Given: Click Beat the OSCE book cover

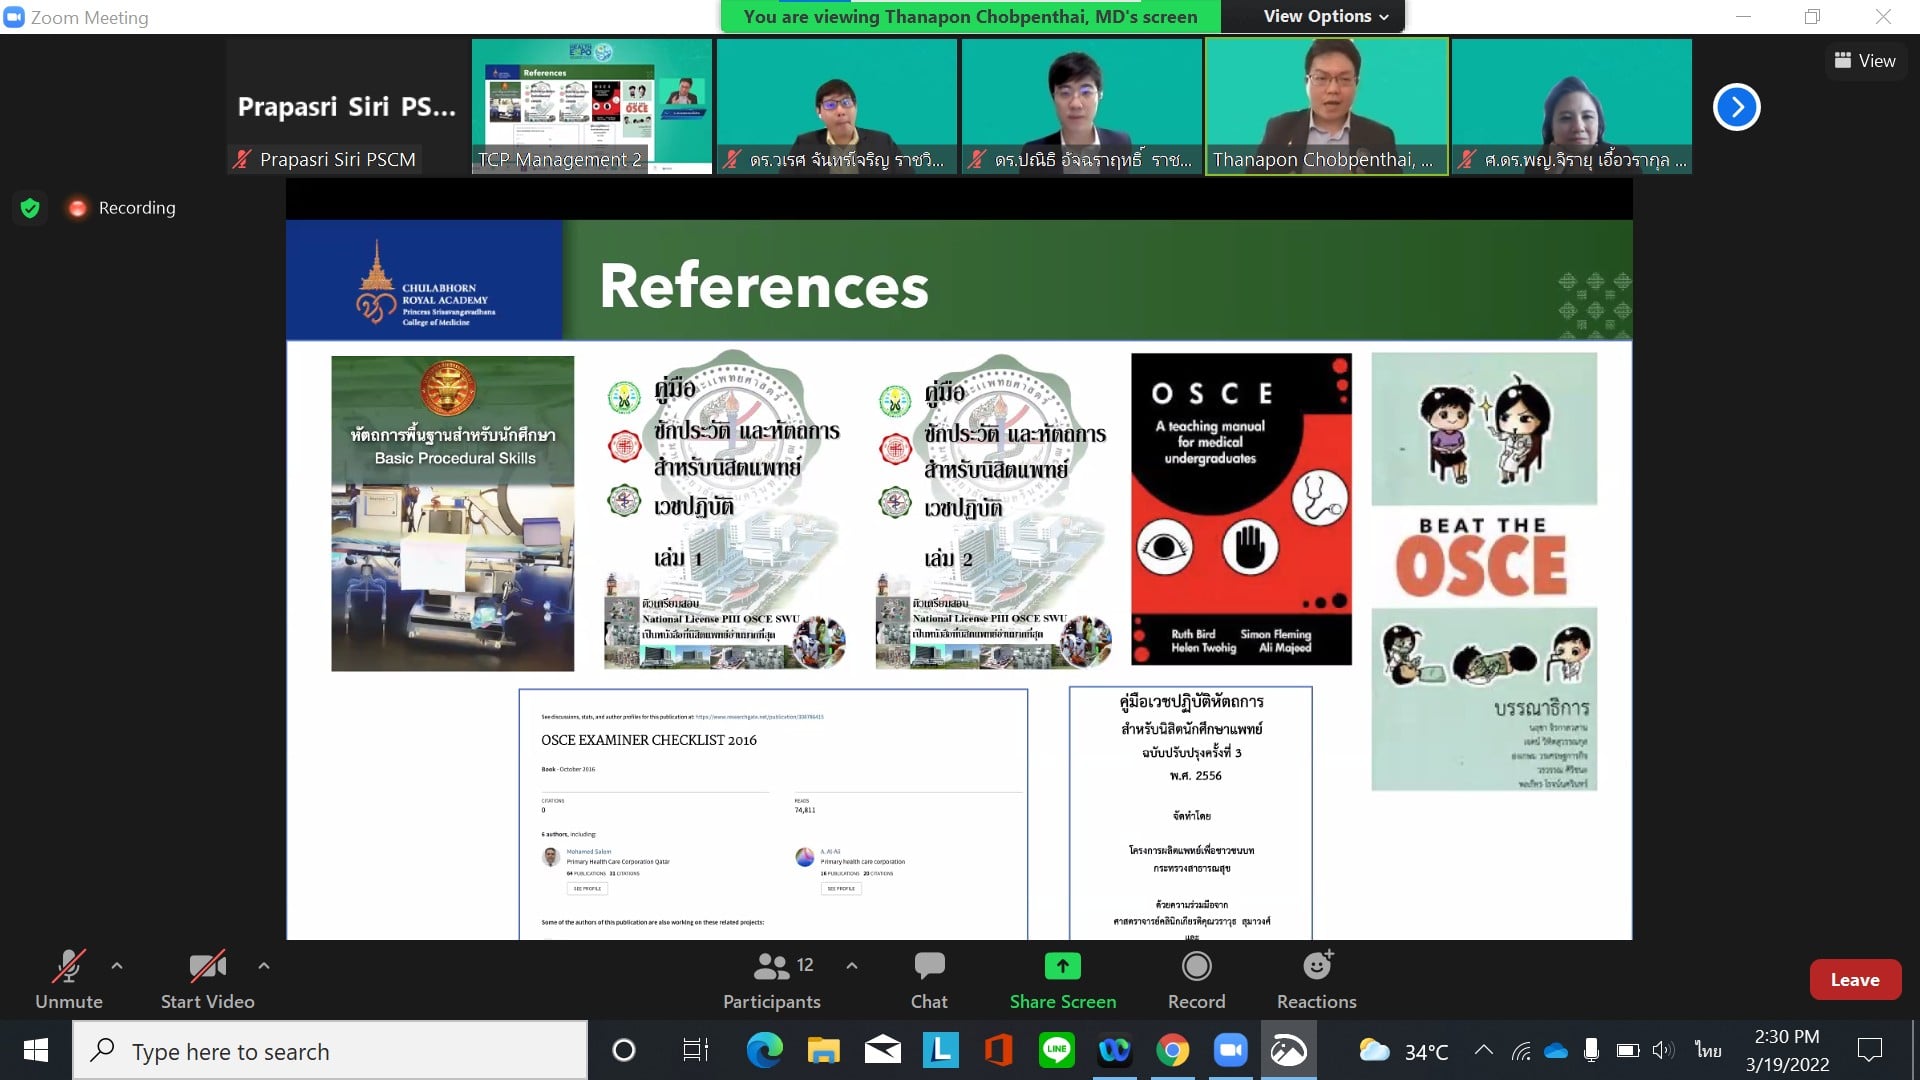Looking at the screenshot, I should tap(1484, 571).
